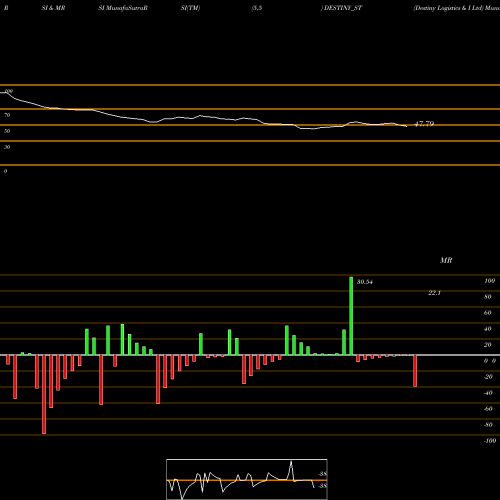The height and width of the screenshot is (500, 500).
Task: Click the 30.54 value beside tallest green bar
Action: coord(365,282)
